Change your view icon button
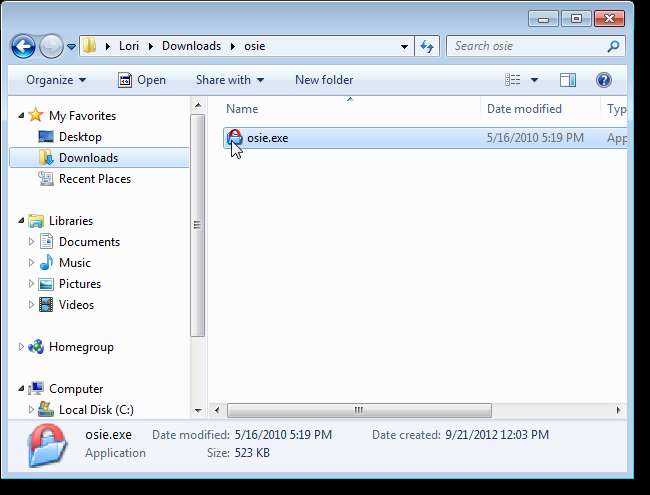Viewport: 650px width, 495px height. point(512,80)
